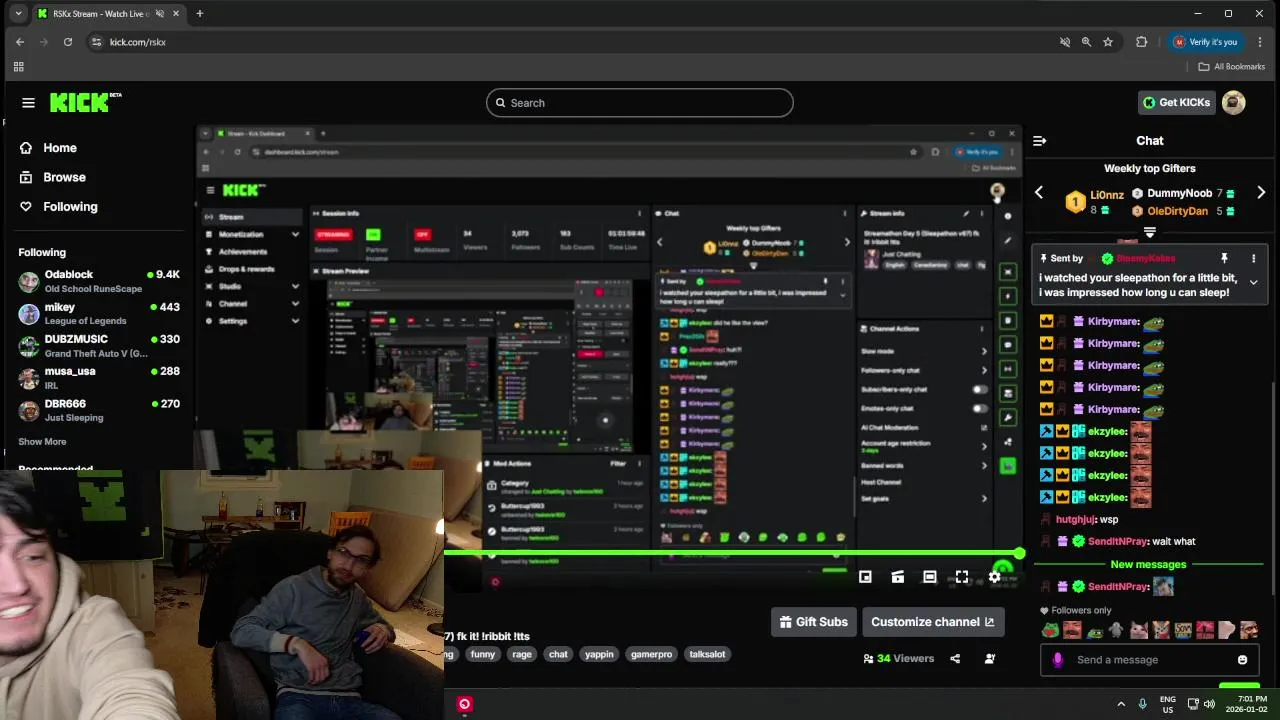1280x720 pixels.
Task: Open the Customize channel button
Action: pyautogui.click(x=932, y=622)
